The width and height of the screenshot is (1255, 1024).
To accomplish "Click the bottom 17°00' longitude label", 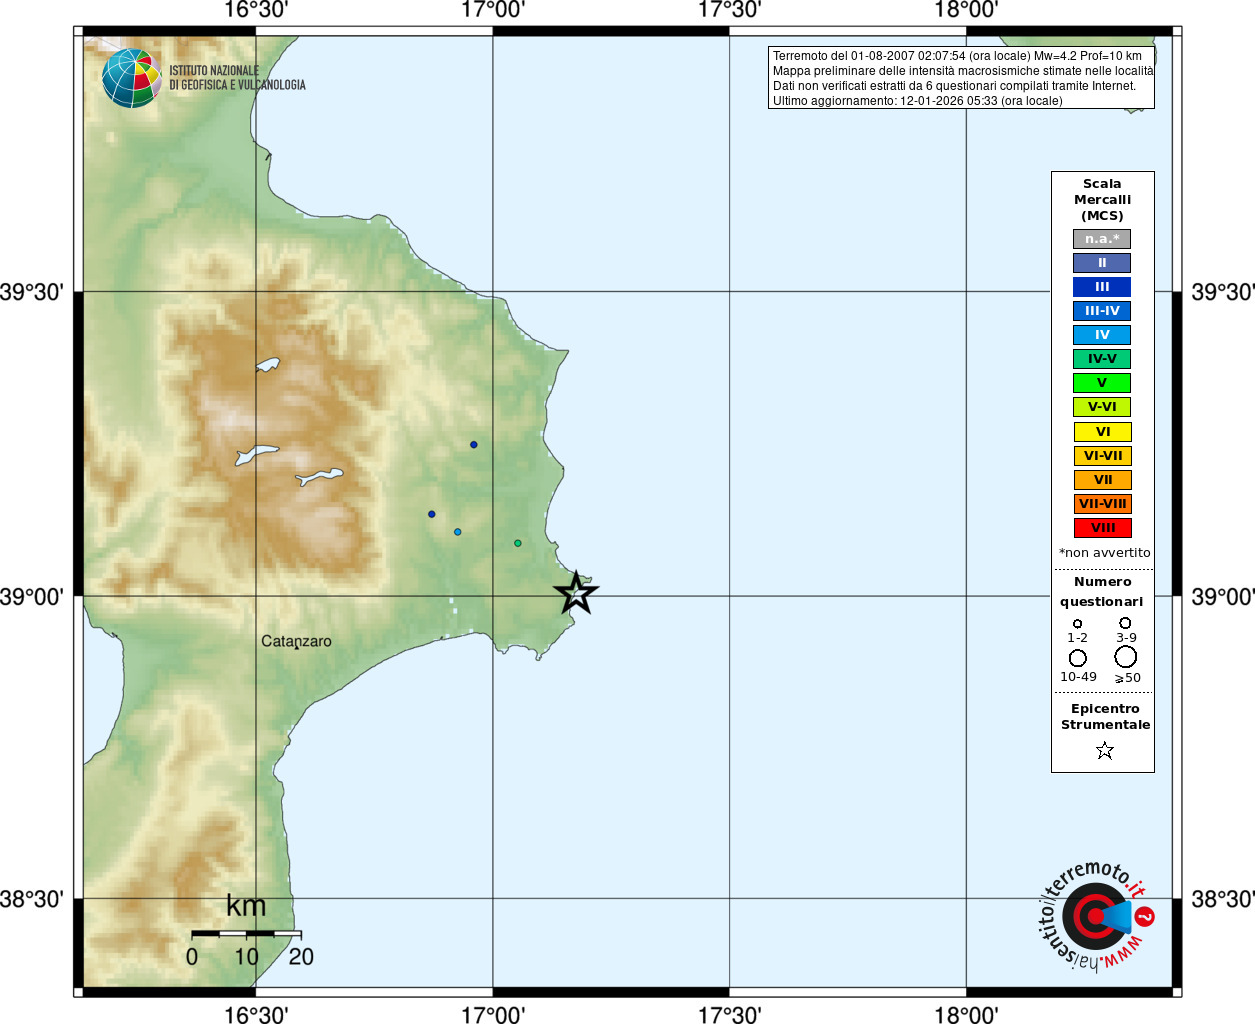I will click(493, 1015).
